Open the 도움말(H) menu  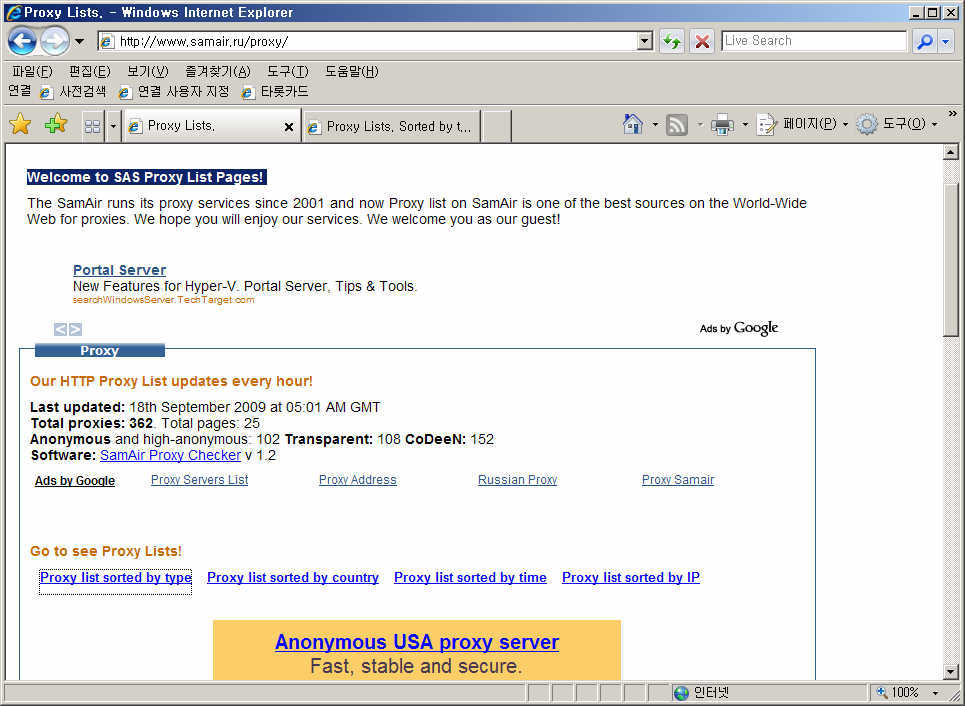pos(351,71)
